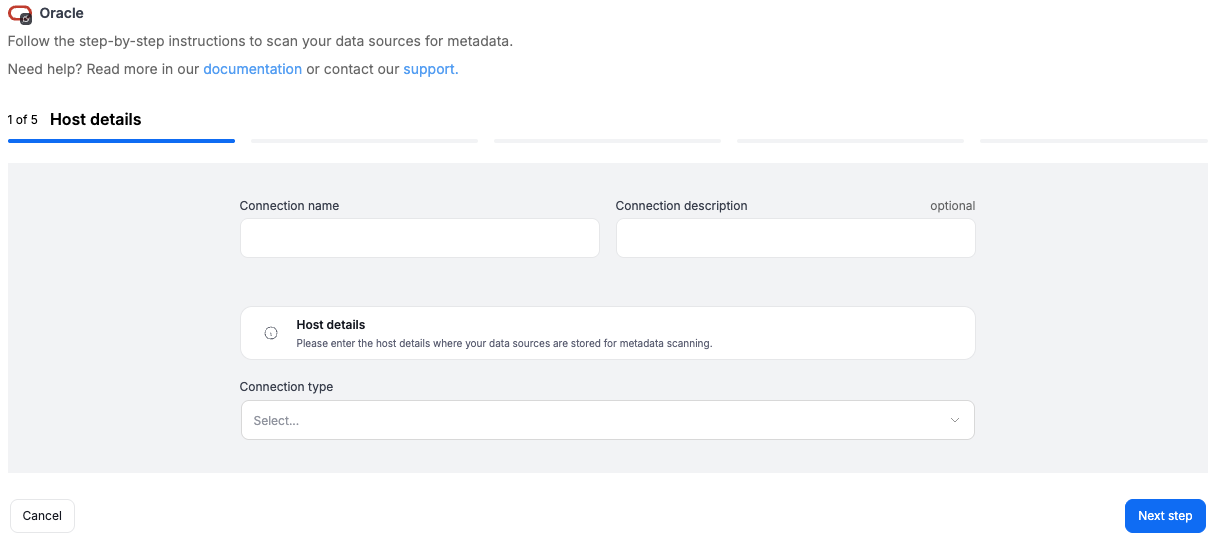The height and width of the screenshot is (547, 1217).
Task: Click the Next step button
Action: coord(1165,516)
